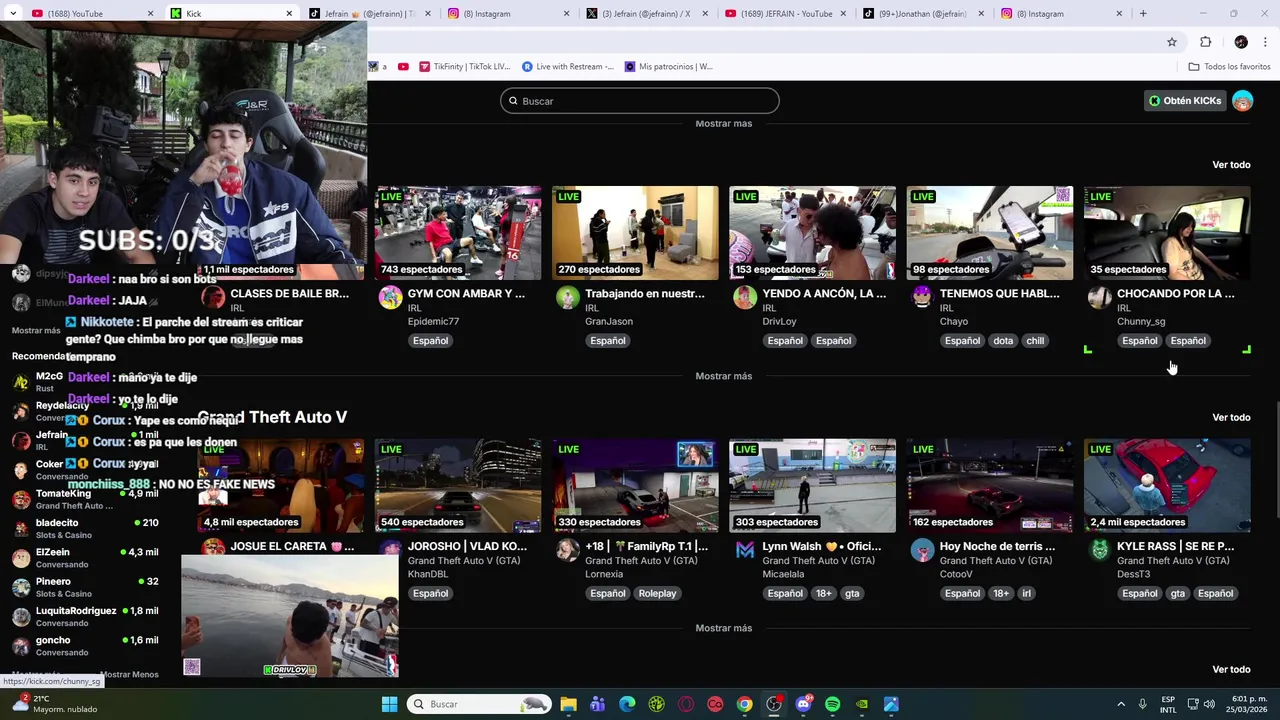Viewport: 1280px width, 720px height.
Task: Open Chrome extensions puzzle icon
Action: (1205, 42)
